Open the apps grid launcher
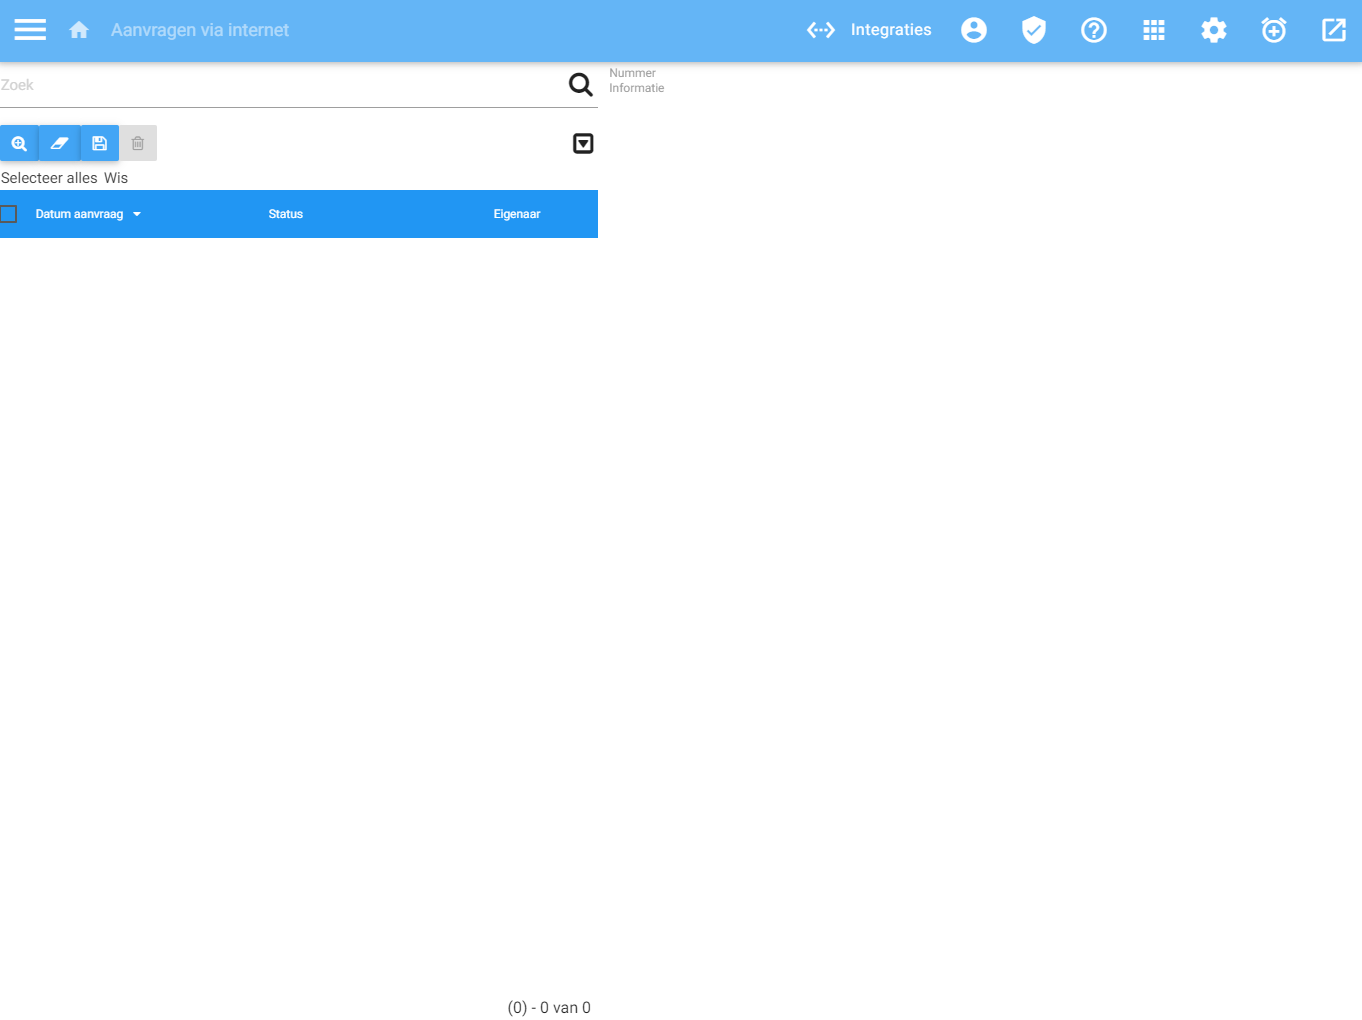The width and height of the screenshot is (1362, 1020). 1153,30
